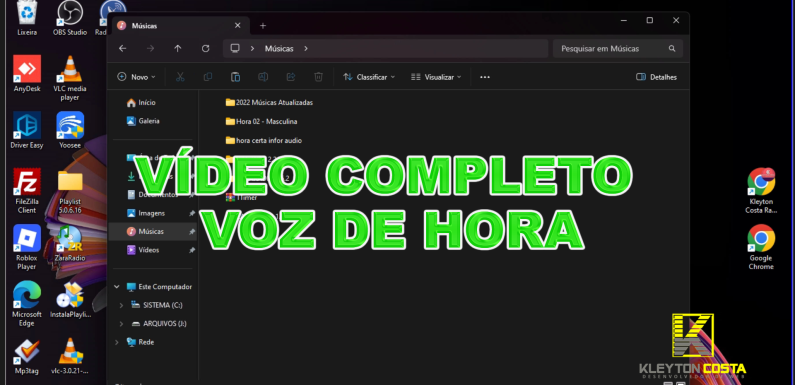Open the Classificar sort dropdown
795x385 pixels.
pos(369,77)
